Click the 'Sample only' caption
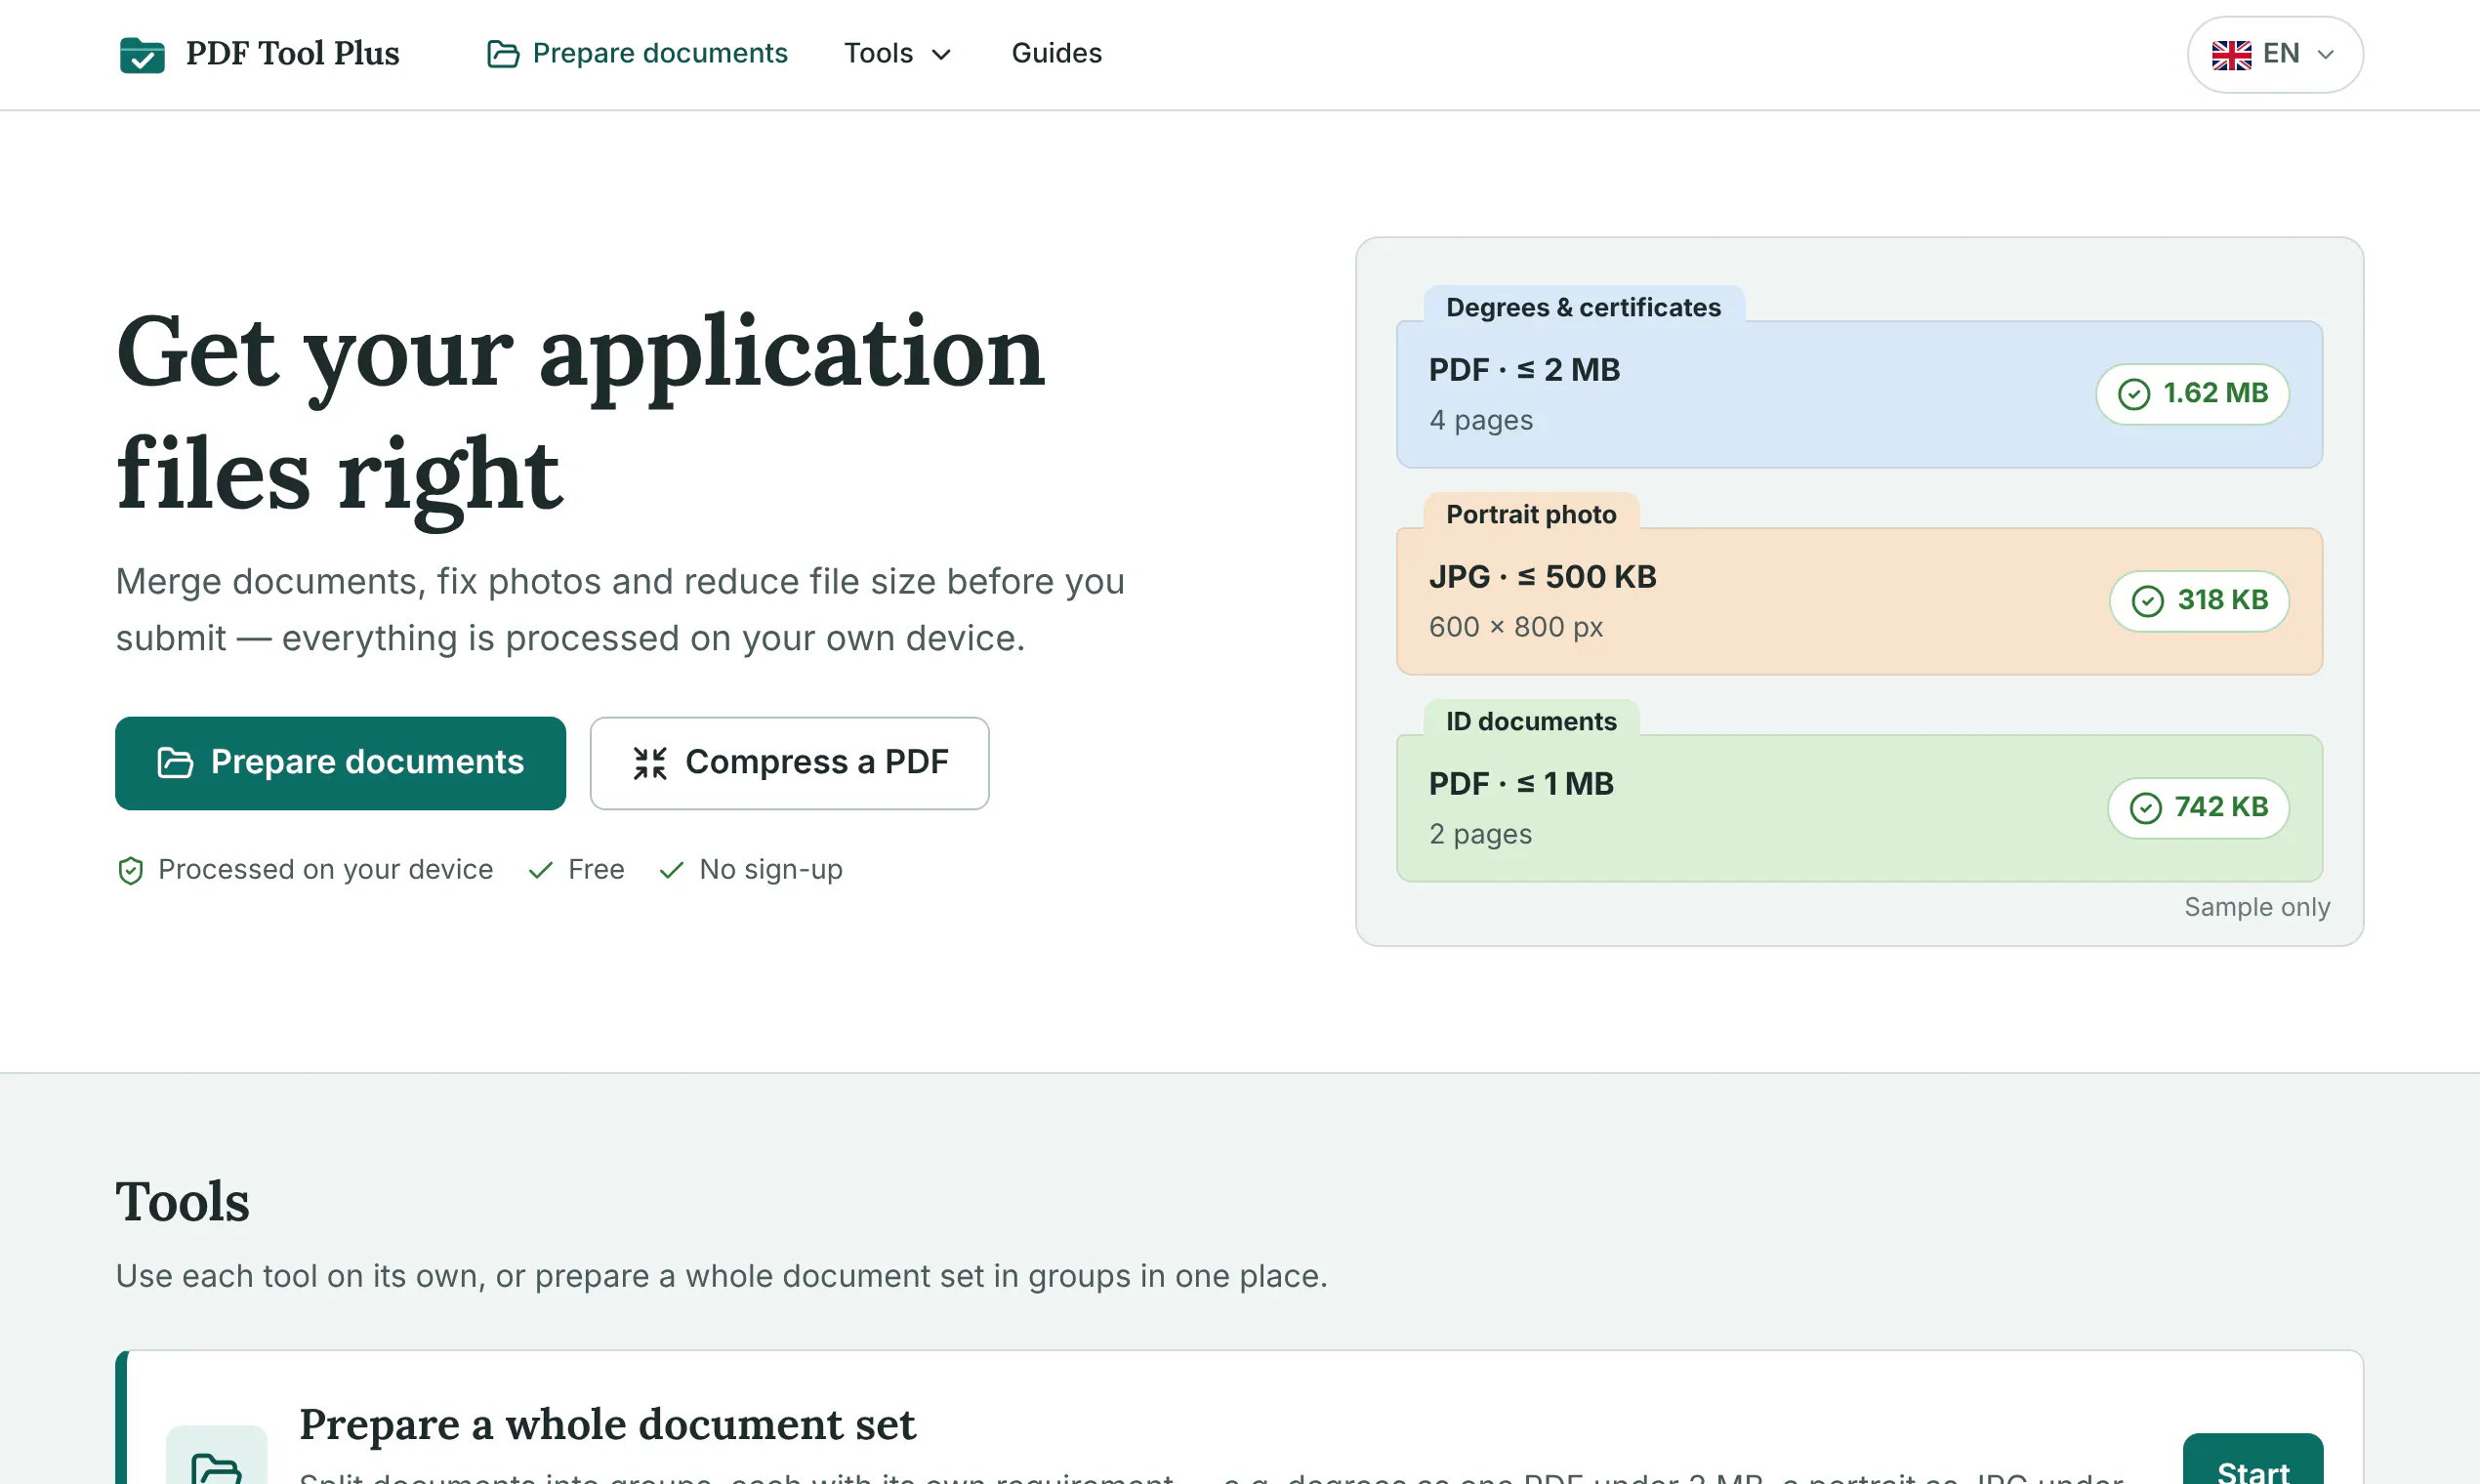 2257,907
